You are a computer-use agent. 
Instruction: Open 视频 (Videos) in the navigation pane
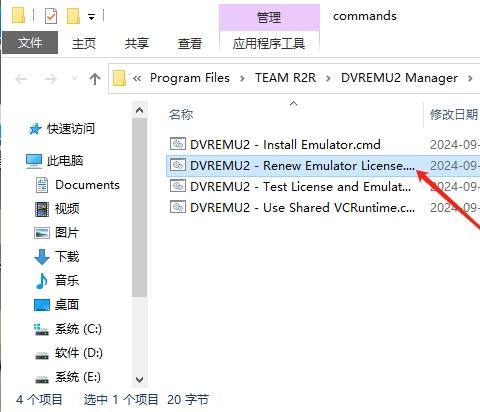point(67,209)
